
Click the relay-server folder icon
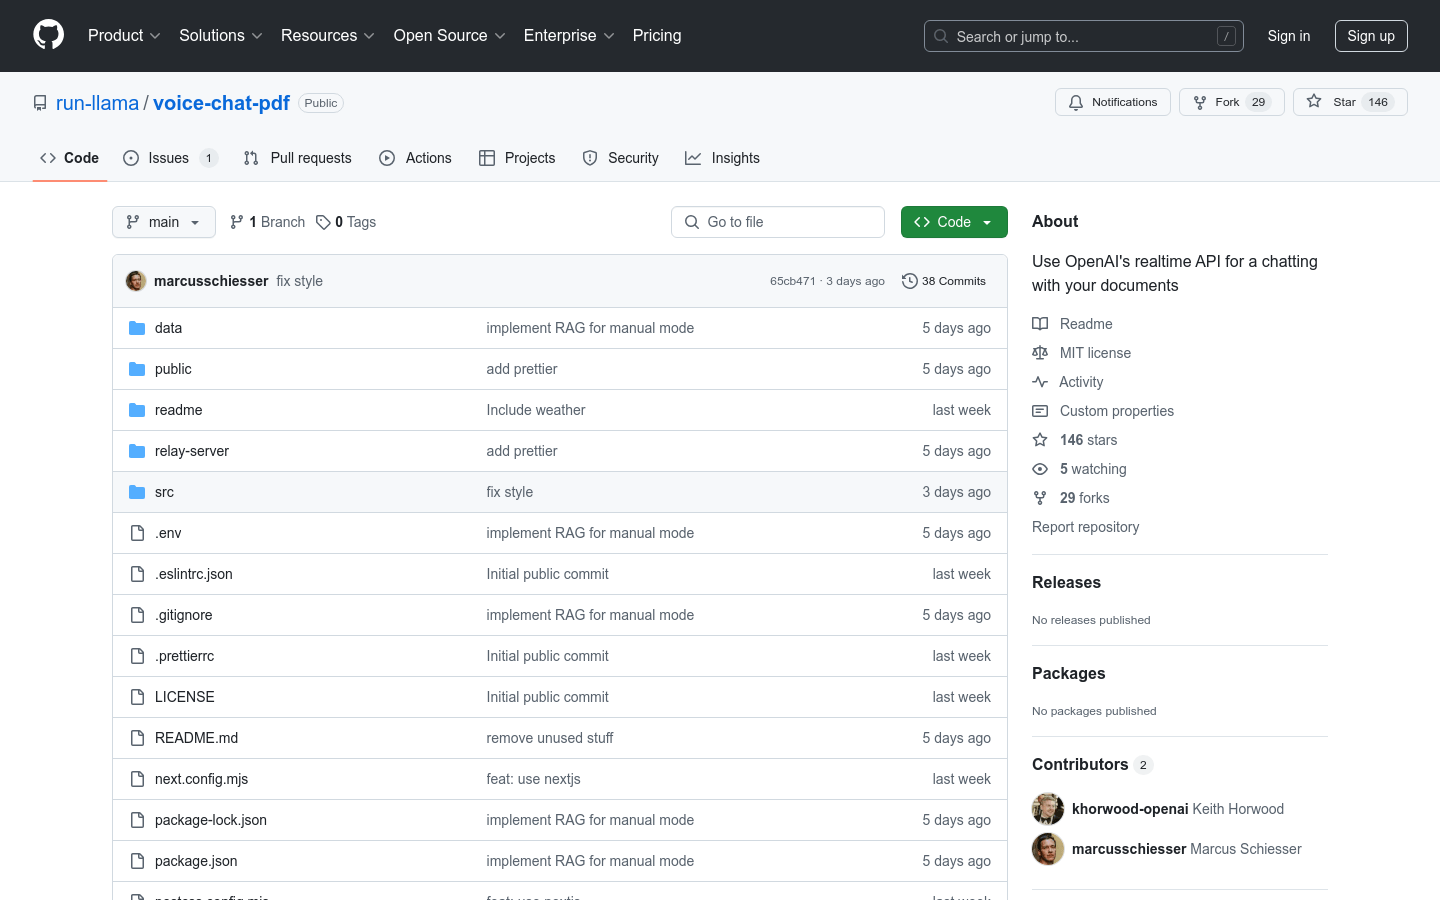click(137, 451)
